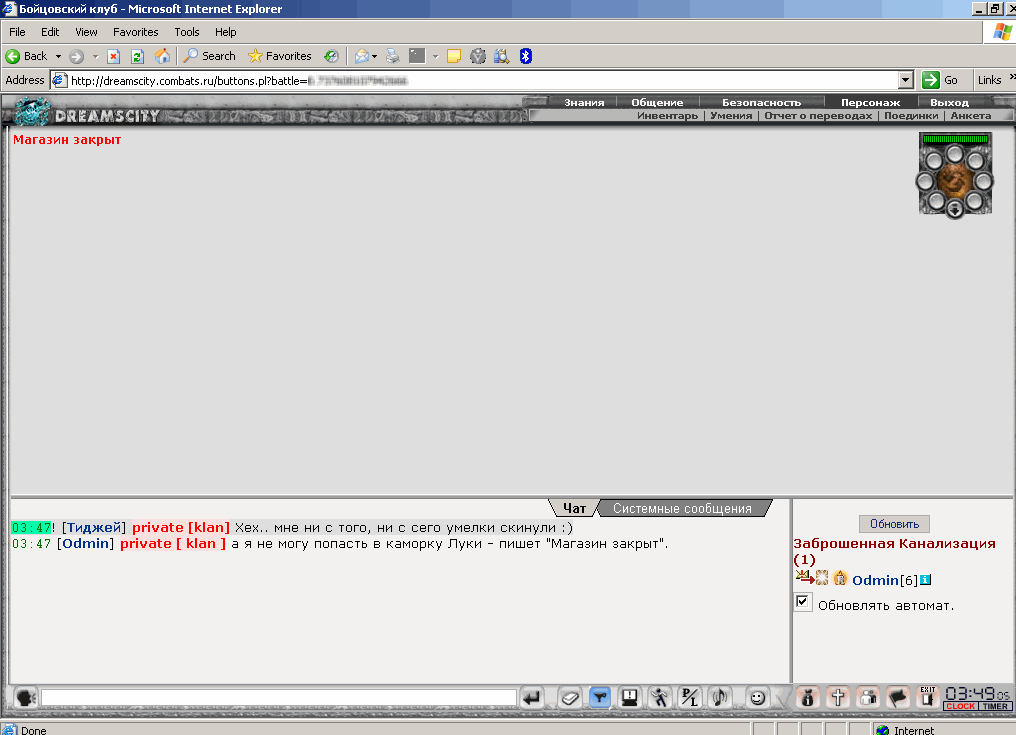Open the 'Общение' game menu

(x=657, y=102)
